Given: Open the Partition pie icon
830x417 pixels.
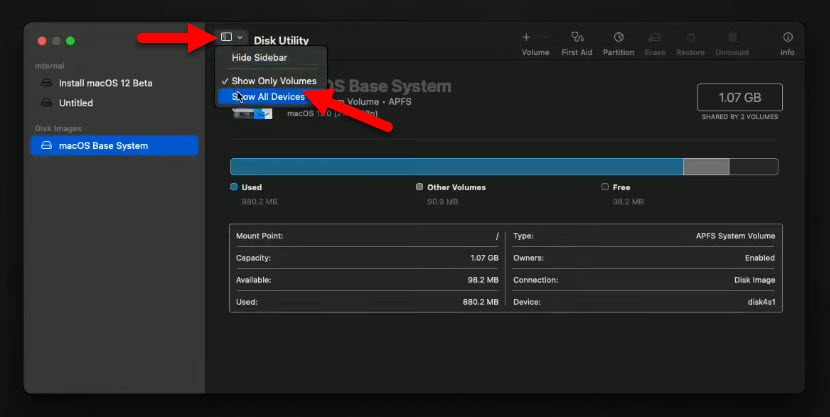Looking at the screenshot, I should click(x=618, y=37).
